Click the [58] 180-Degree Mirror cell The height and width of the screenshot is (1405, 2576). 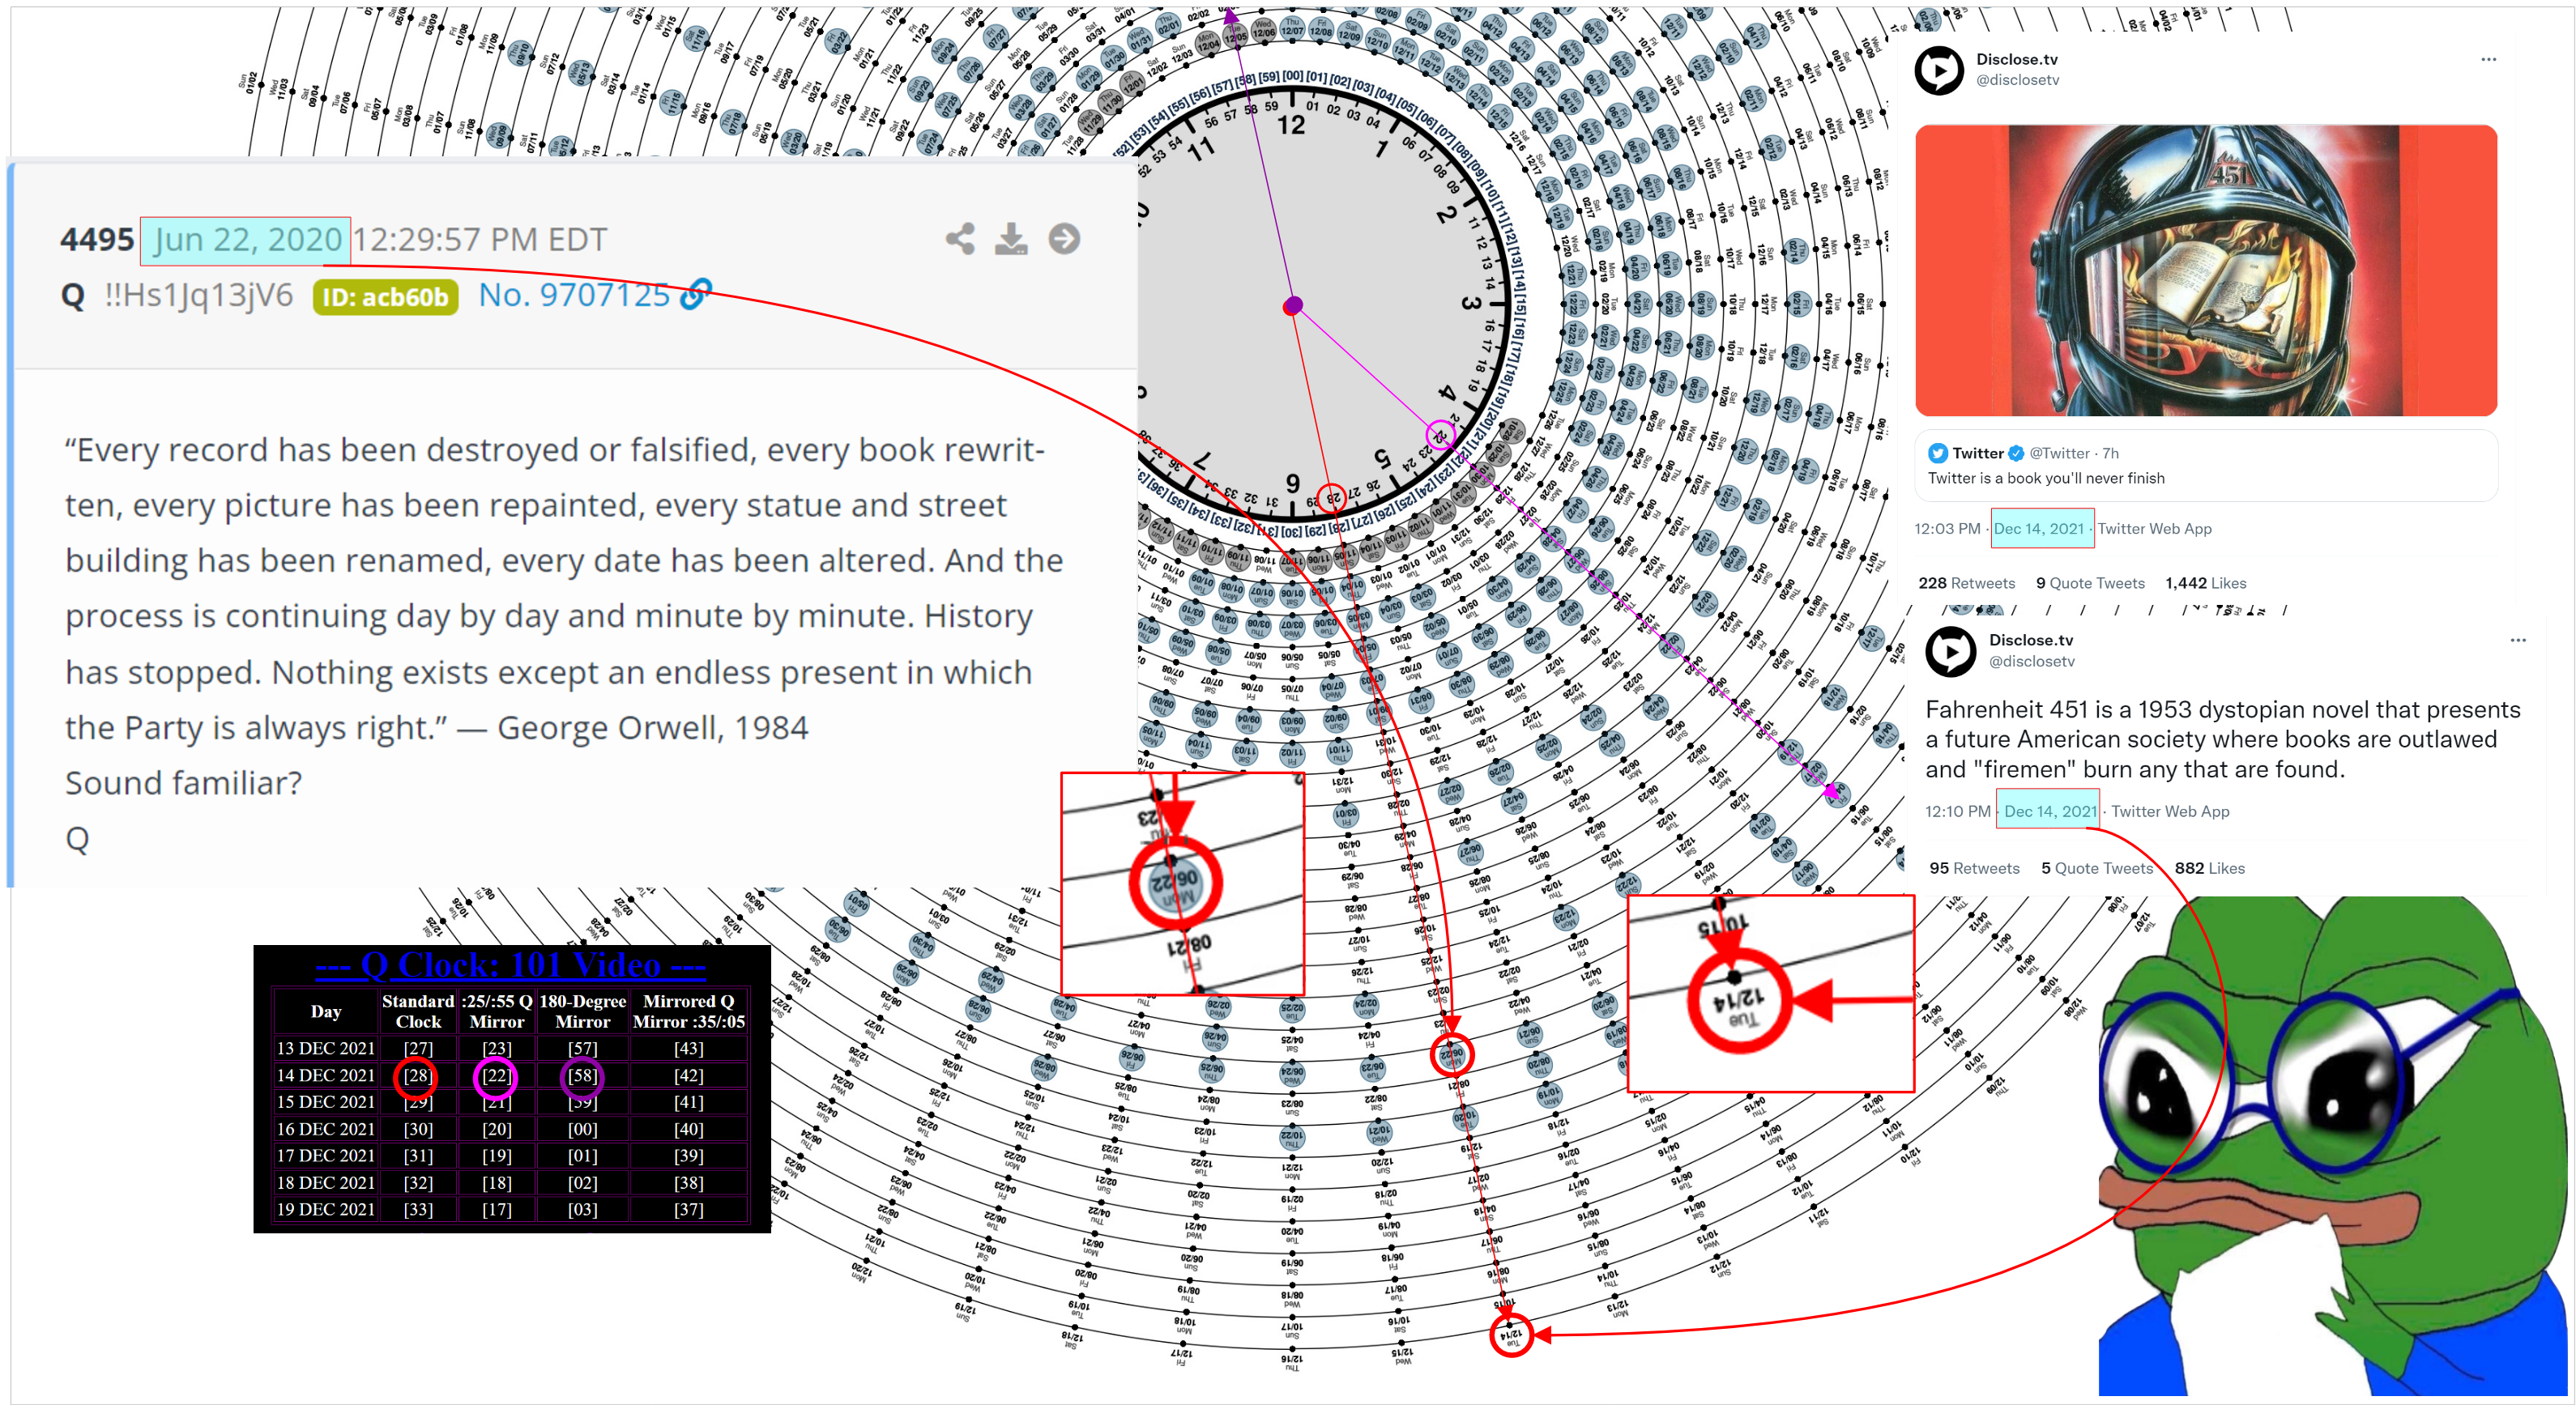coord(582,1075)
